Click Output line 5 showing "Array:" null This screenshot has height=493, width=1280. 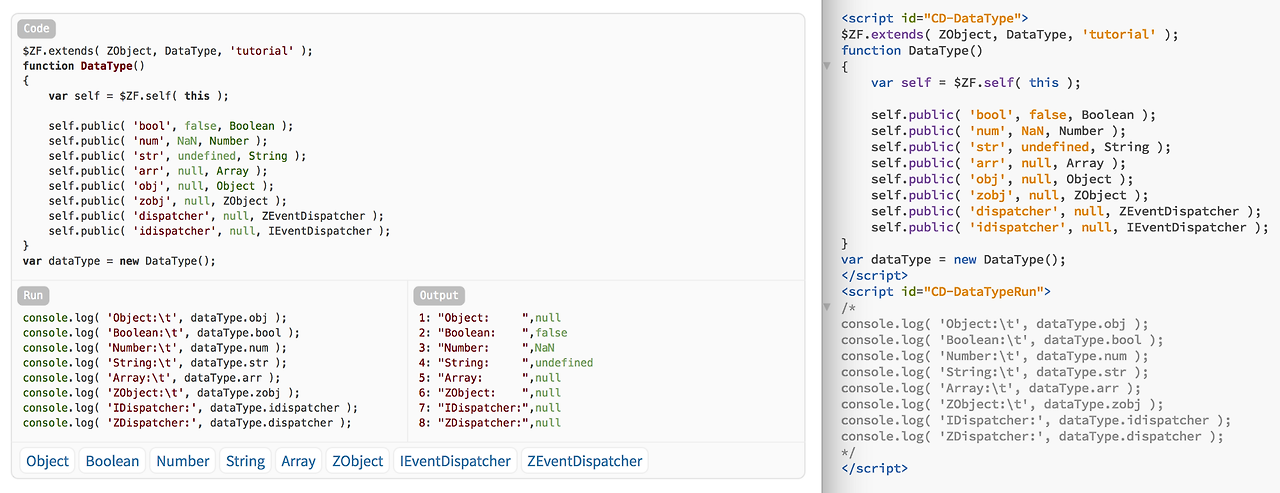click(x=490, y=378)
